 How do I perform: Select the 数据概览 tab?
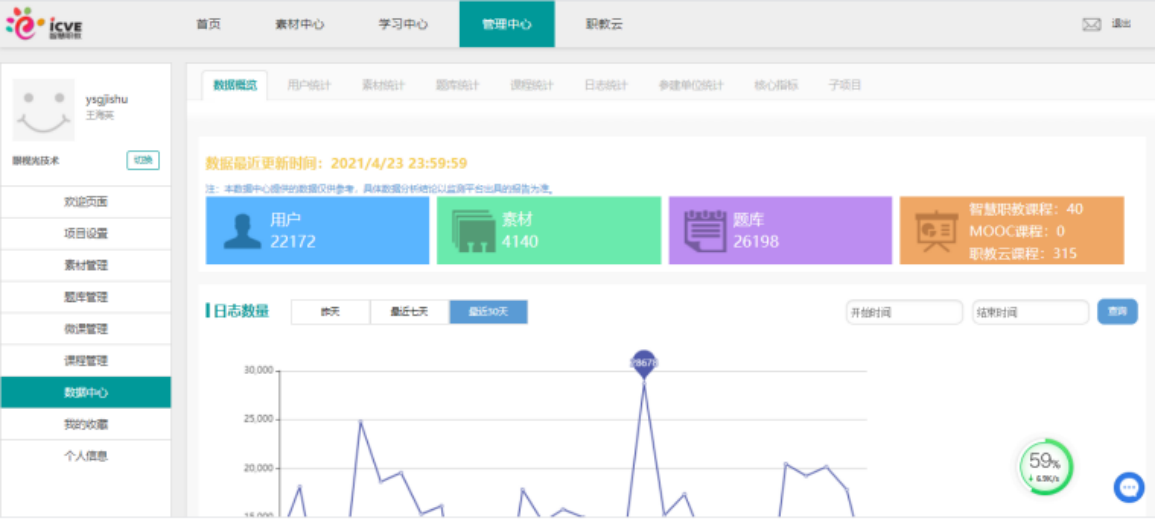pyautogui.click(x=234, y=85)
